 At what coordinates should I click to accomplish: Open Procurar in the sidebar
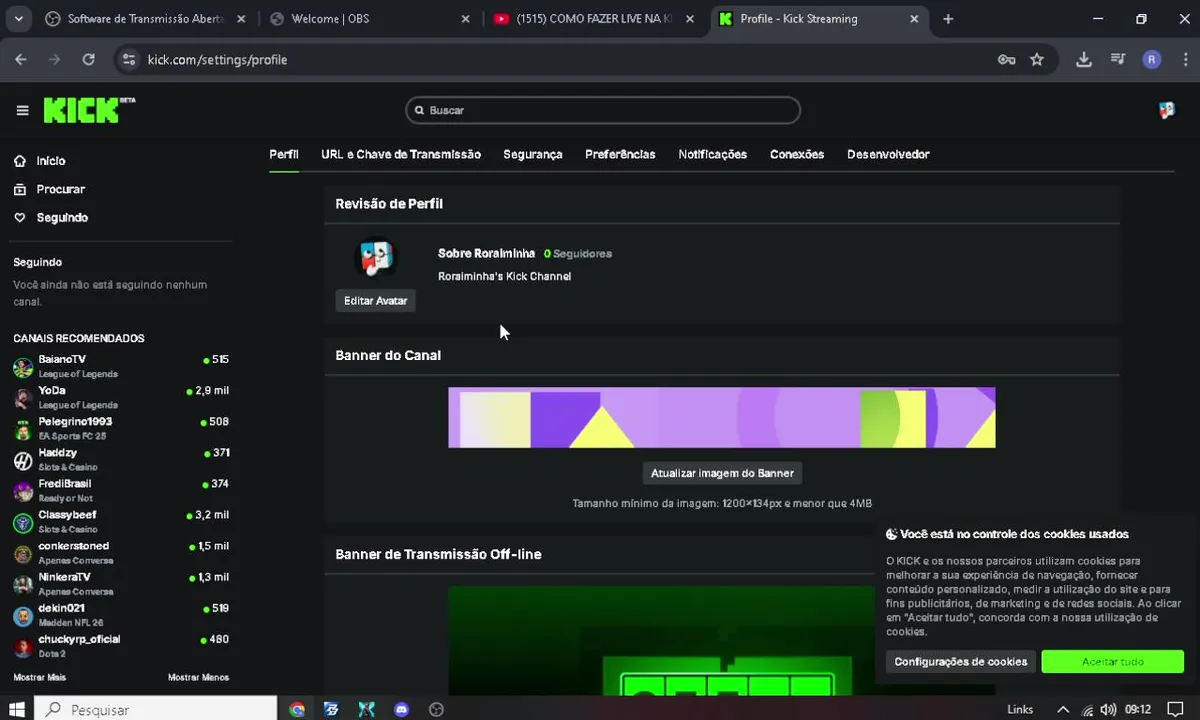coord(50,189)
